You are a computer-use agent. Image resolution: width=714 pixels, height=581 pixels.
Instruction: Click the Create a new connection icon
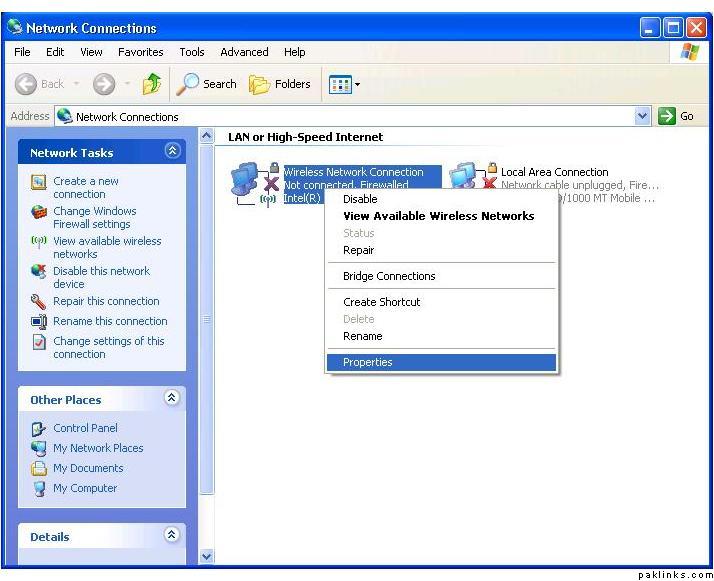pyautogui.click(x=38, y=182)
